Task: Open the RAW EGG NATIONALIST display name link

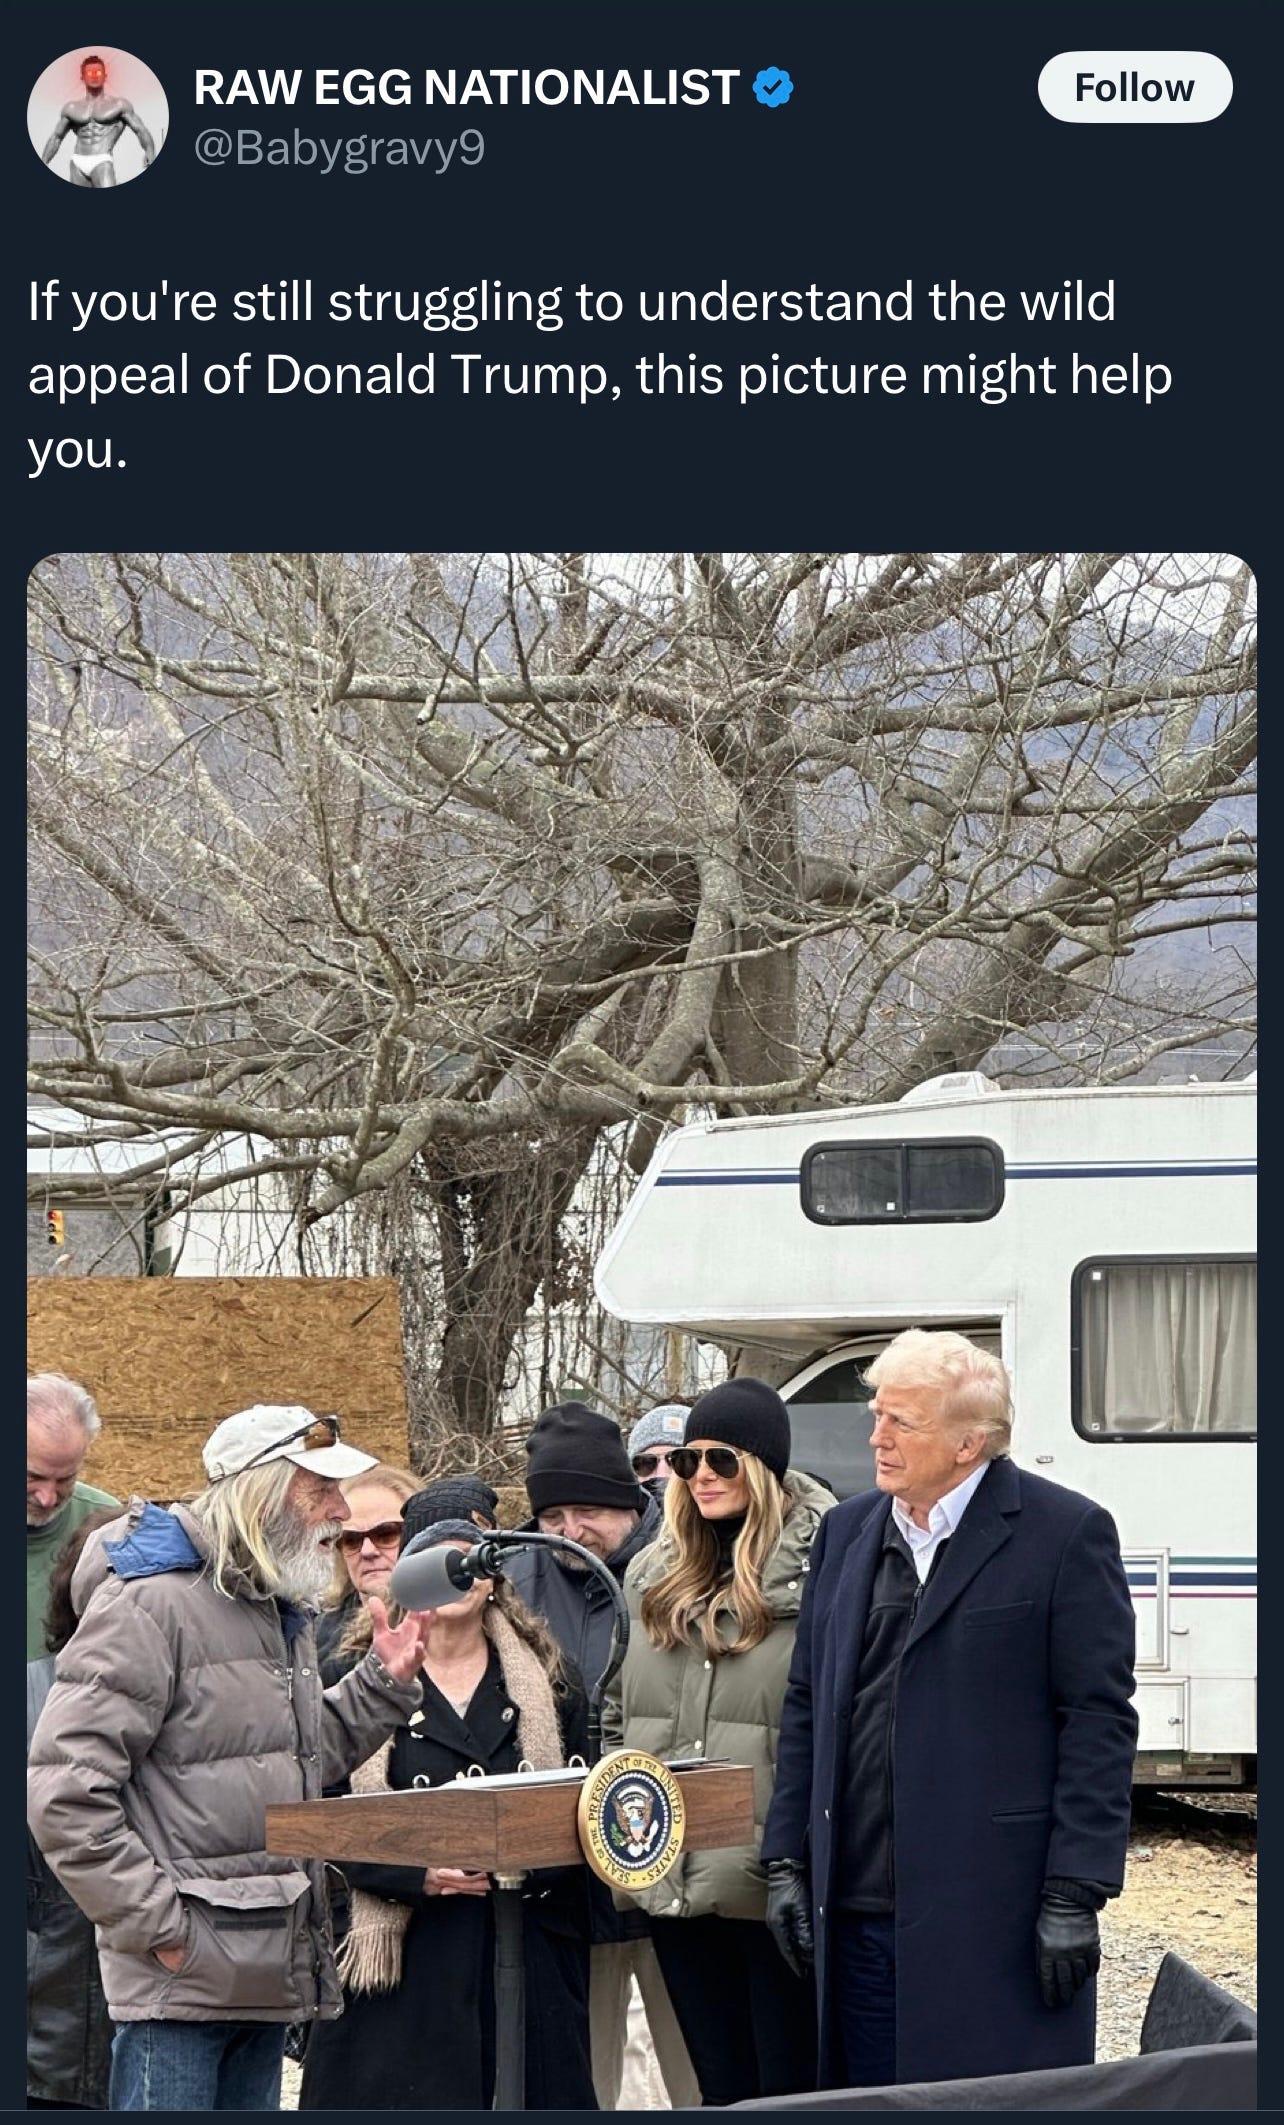Action: [466, 88]
